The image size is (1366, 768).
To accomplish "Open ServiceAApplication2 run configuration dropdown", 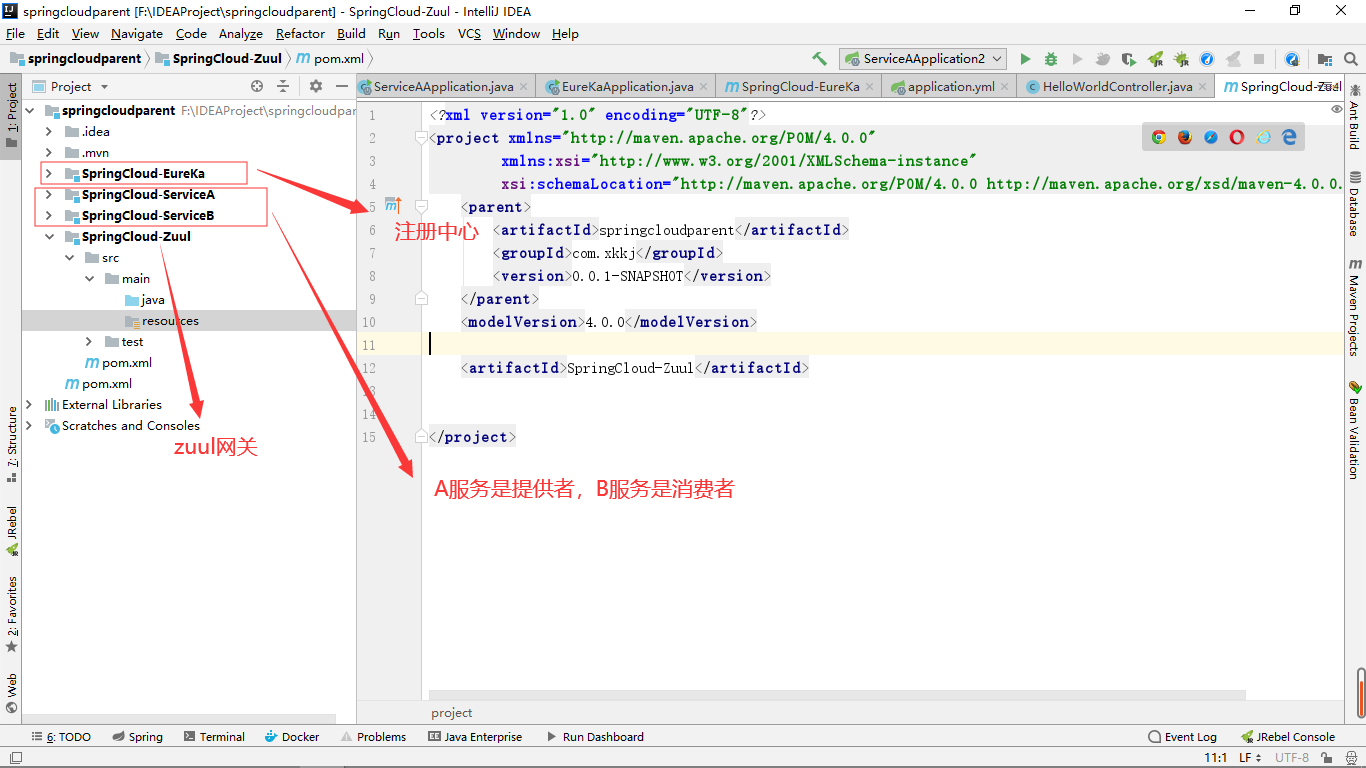I will click(x=923, y=59).
